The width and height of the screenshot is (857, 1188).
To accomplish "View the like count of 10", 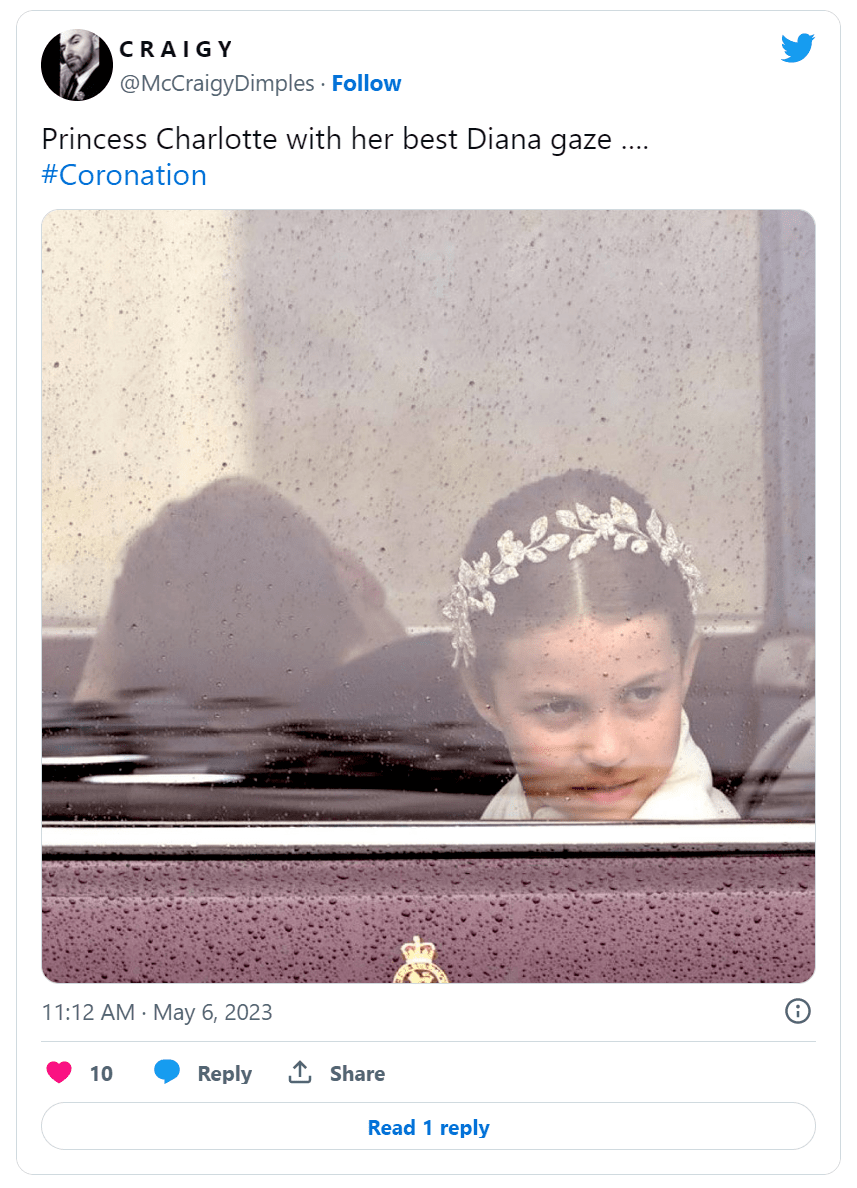I will click(101, 1074).
